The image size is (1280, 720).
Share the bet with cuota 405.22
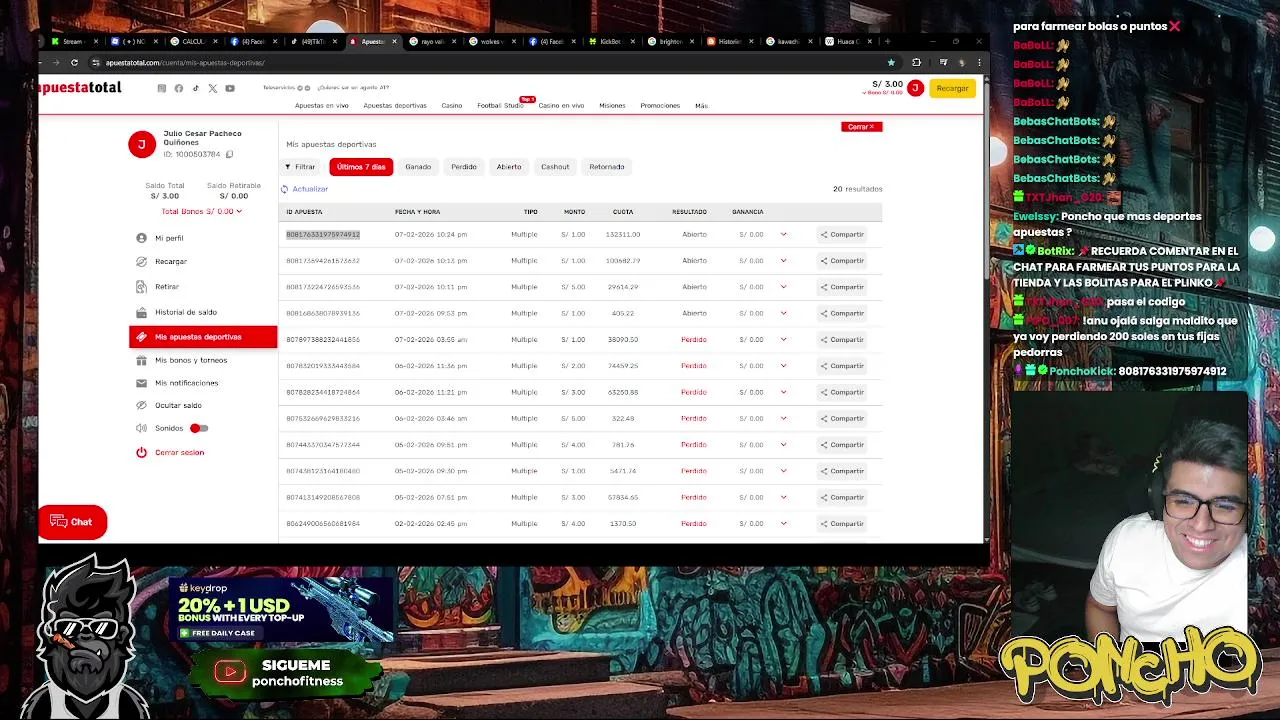(842, 313)
